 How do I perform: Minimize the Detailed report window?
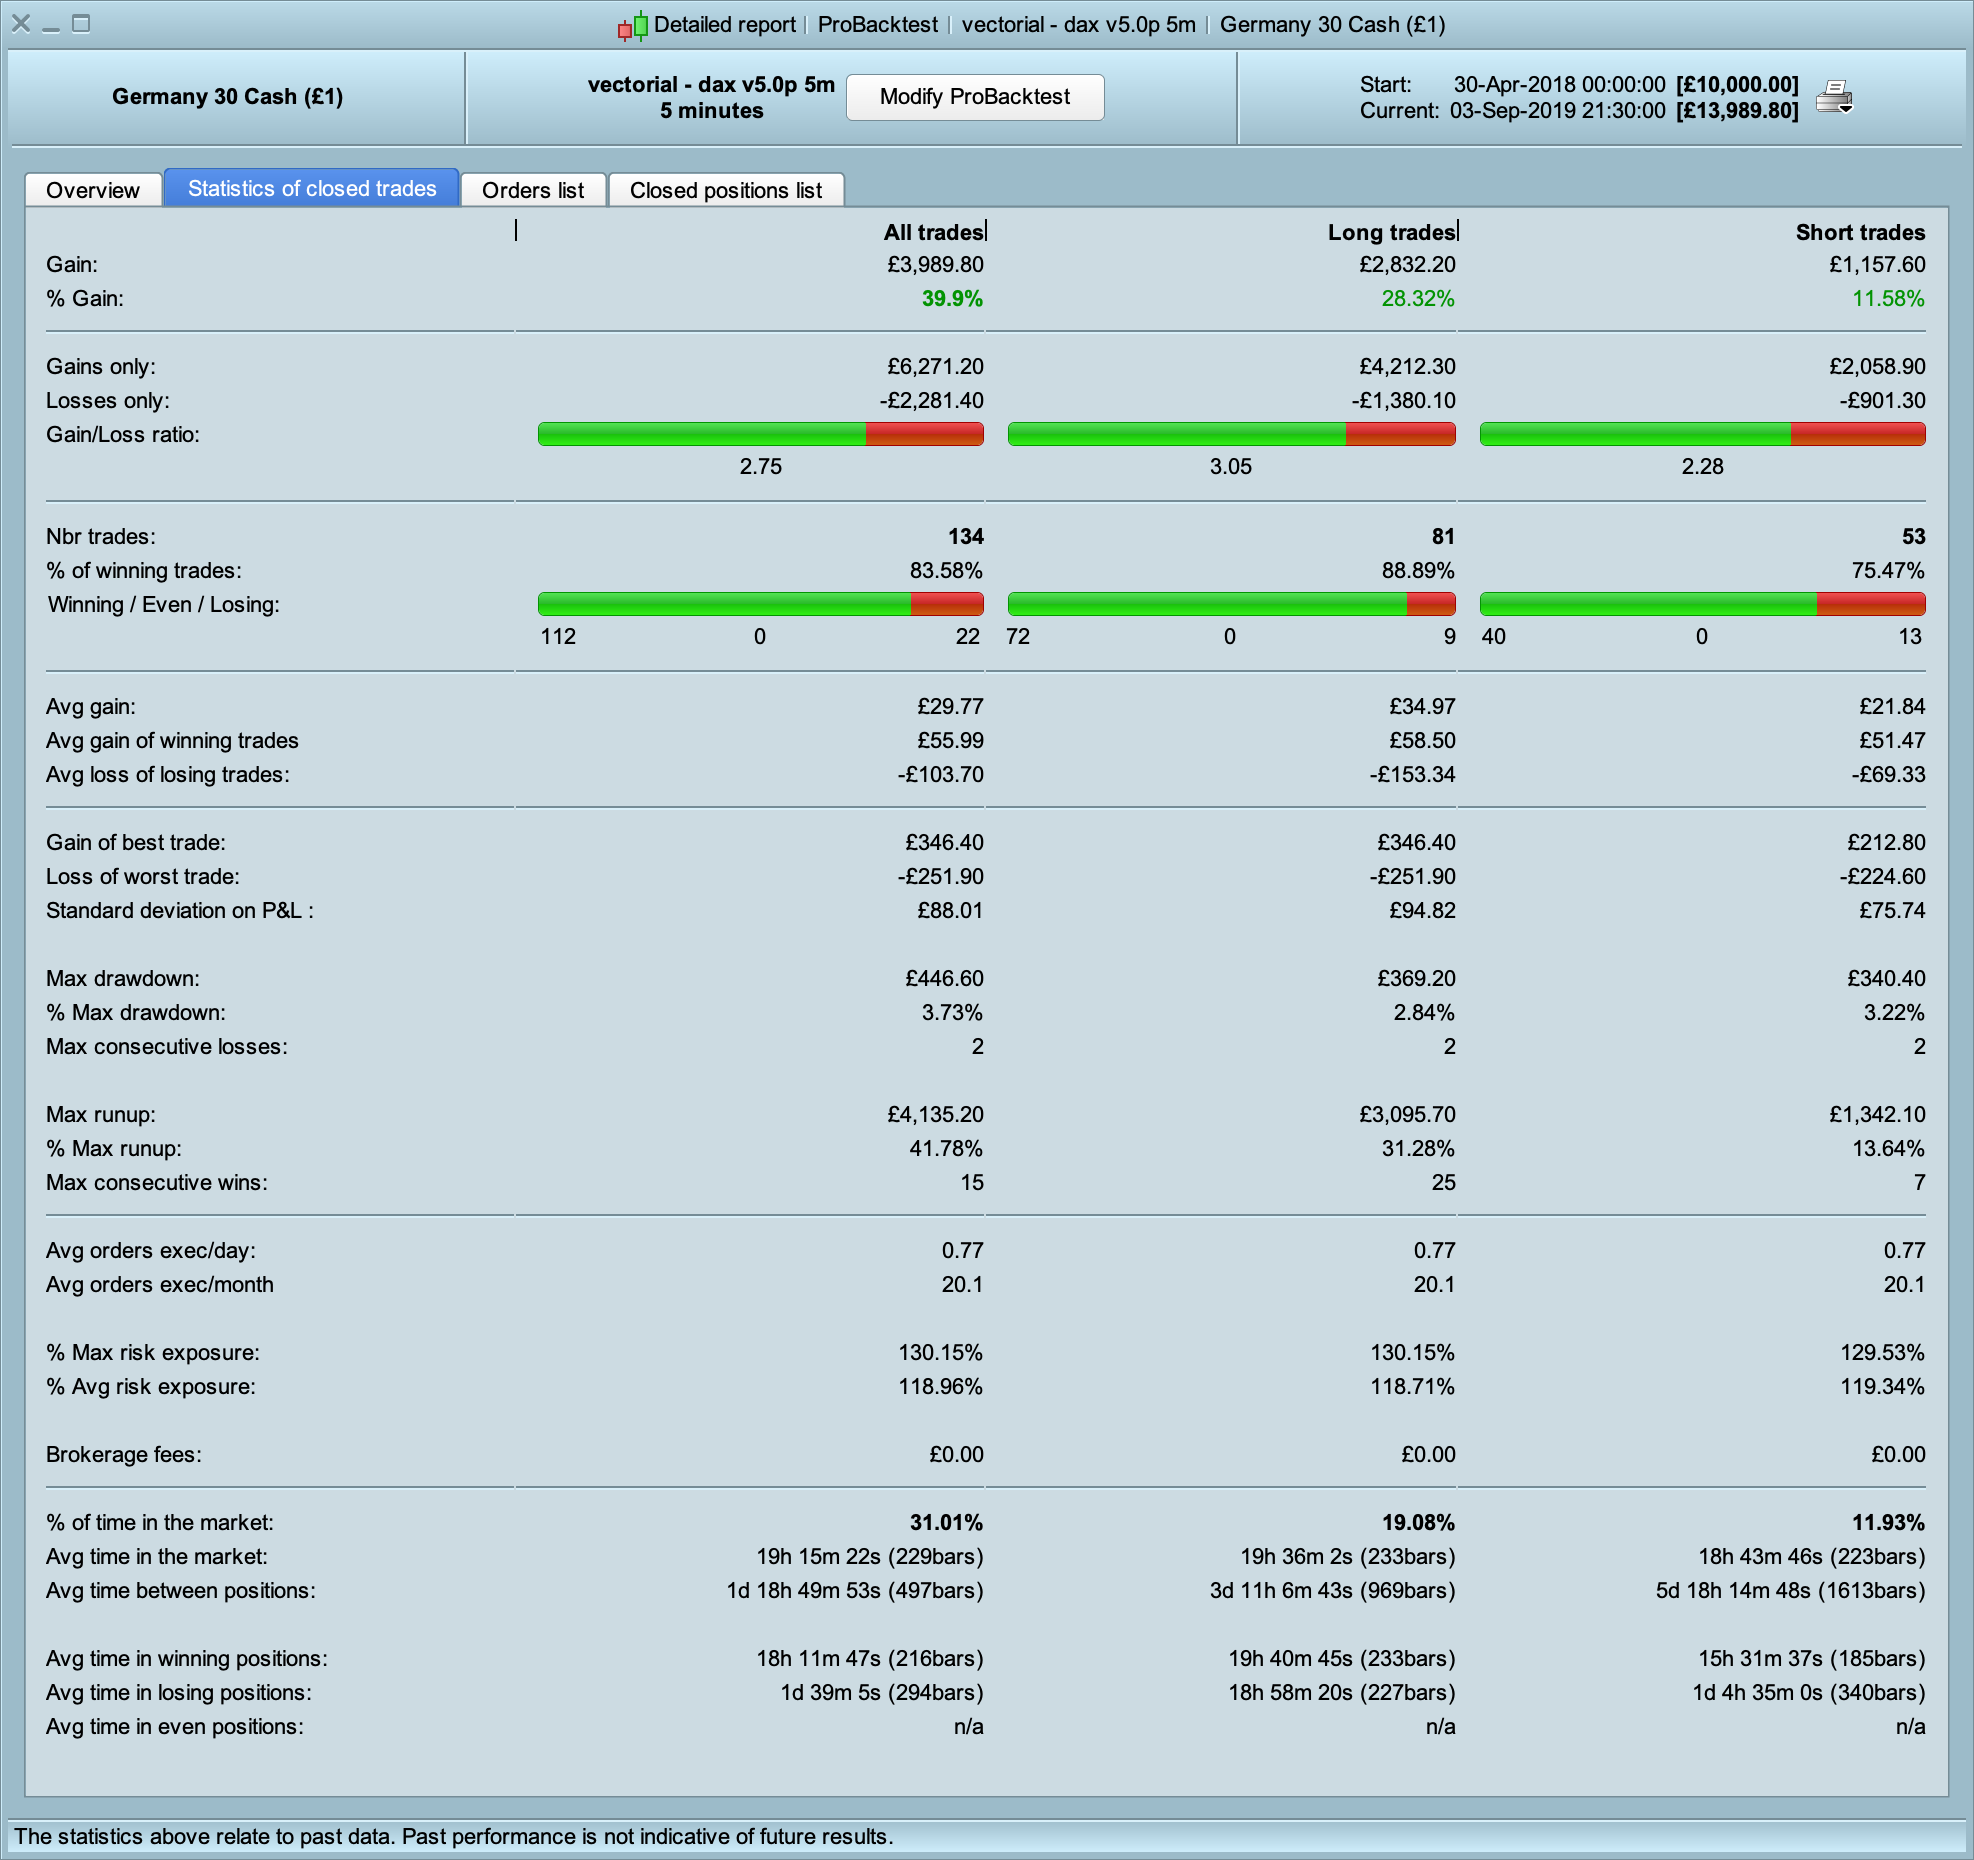[x=51, y=24]
